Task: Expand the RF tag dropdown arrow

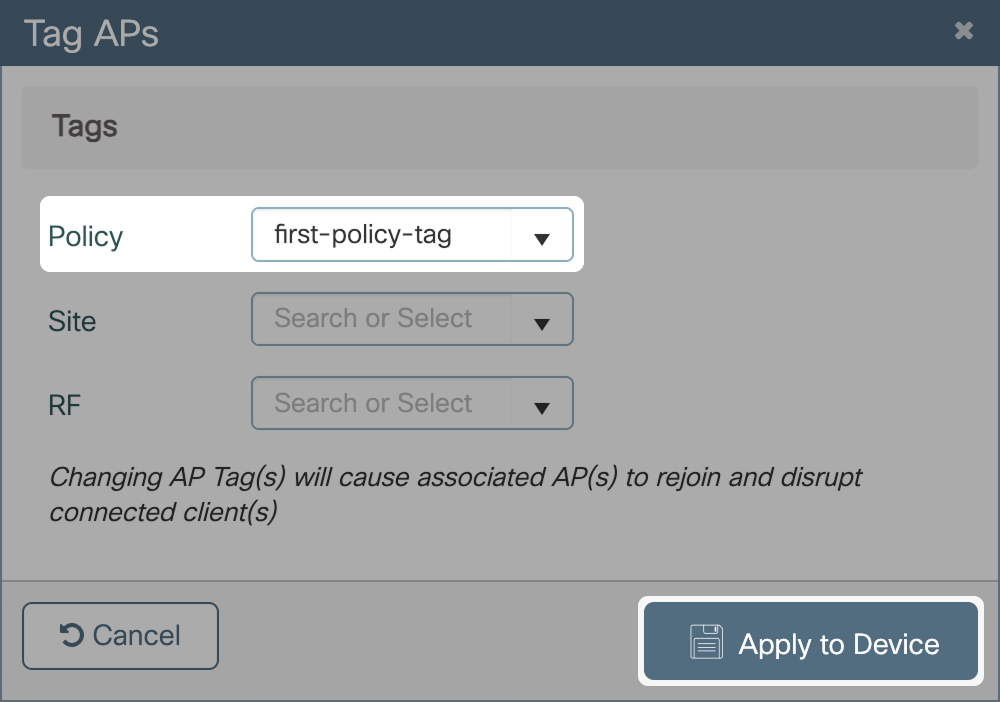Action: (542, 407)
